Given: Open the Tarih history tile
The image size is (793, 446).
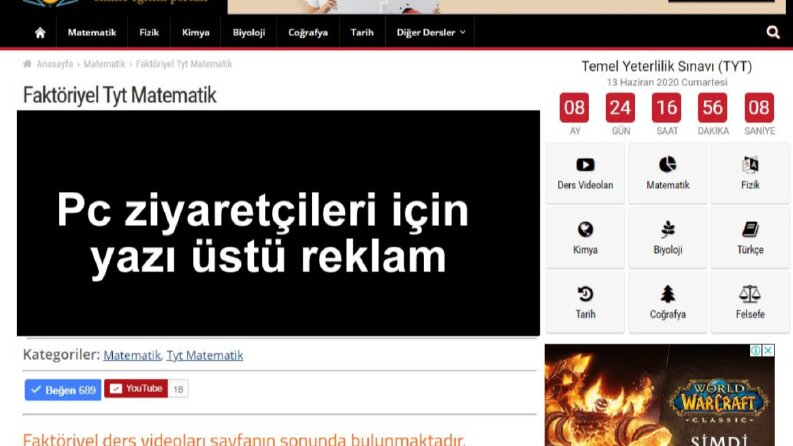Looking at the screenshot, I should tap(585, 302).
